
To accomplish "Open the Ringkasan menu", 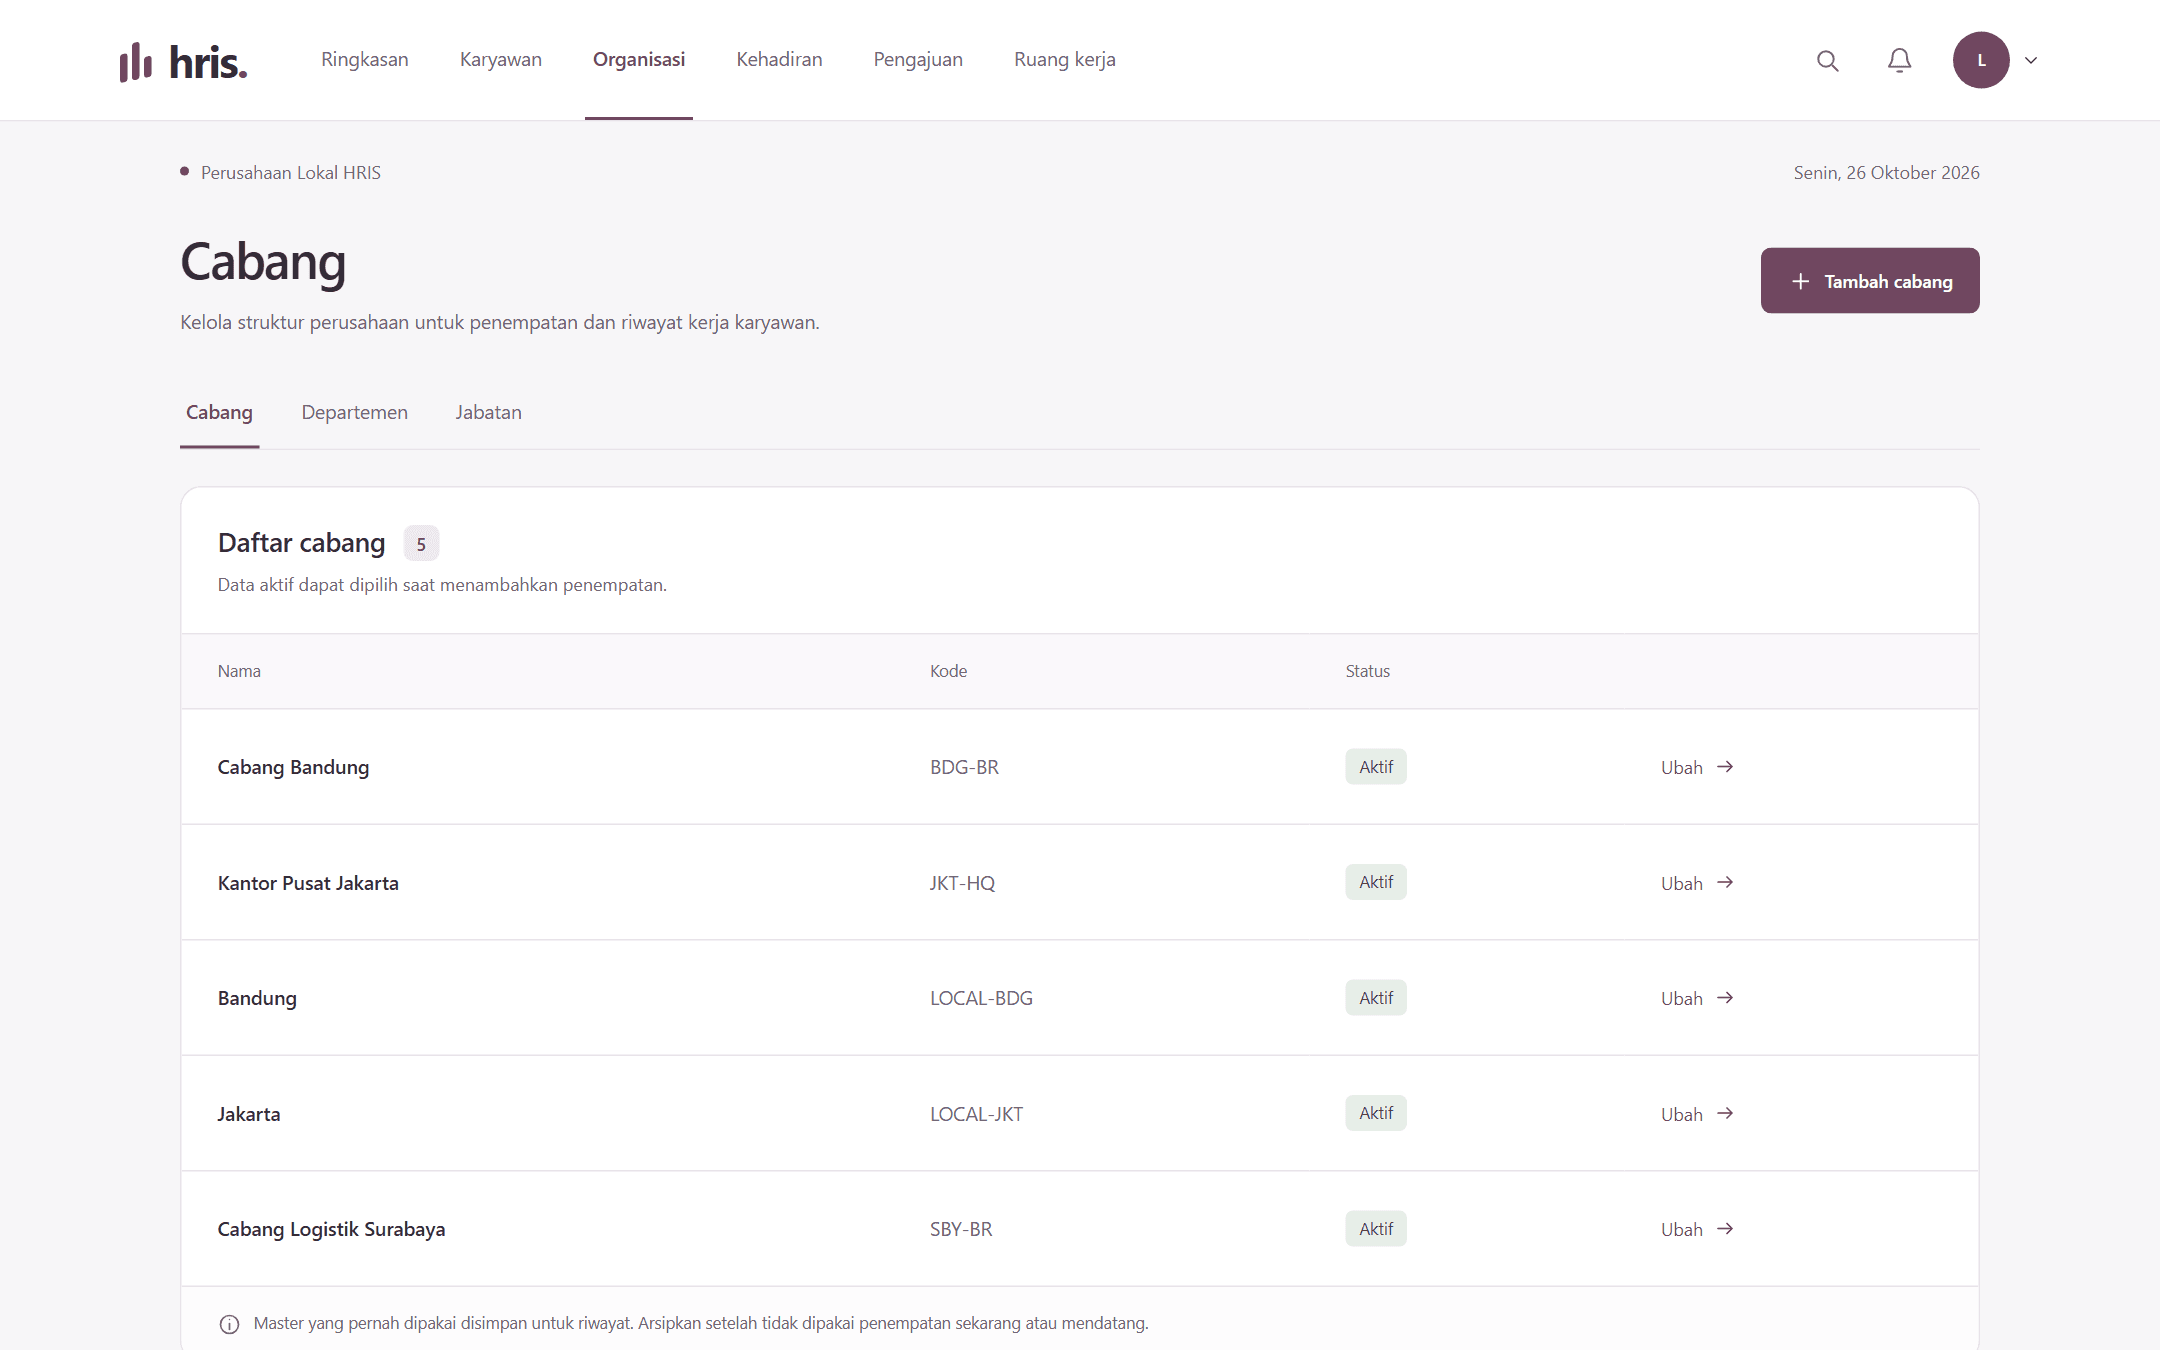I will (365, 59).
